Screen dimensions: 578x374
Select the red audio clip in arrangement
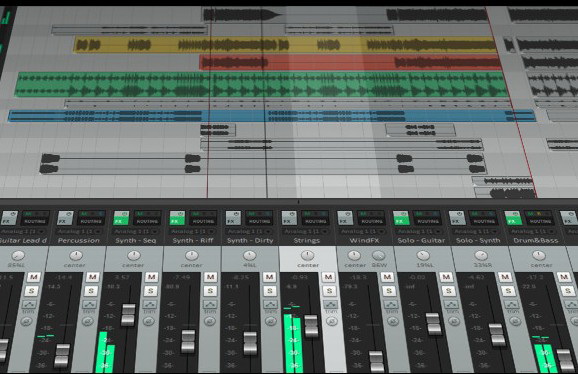pyautogui.click(x=350, y=62)
